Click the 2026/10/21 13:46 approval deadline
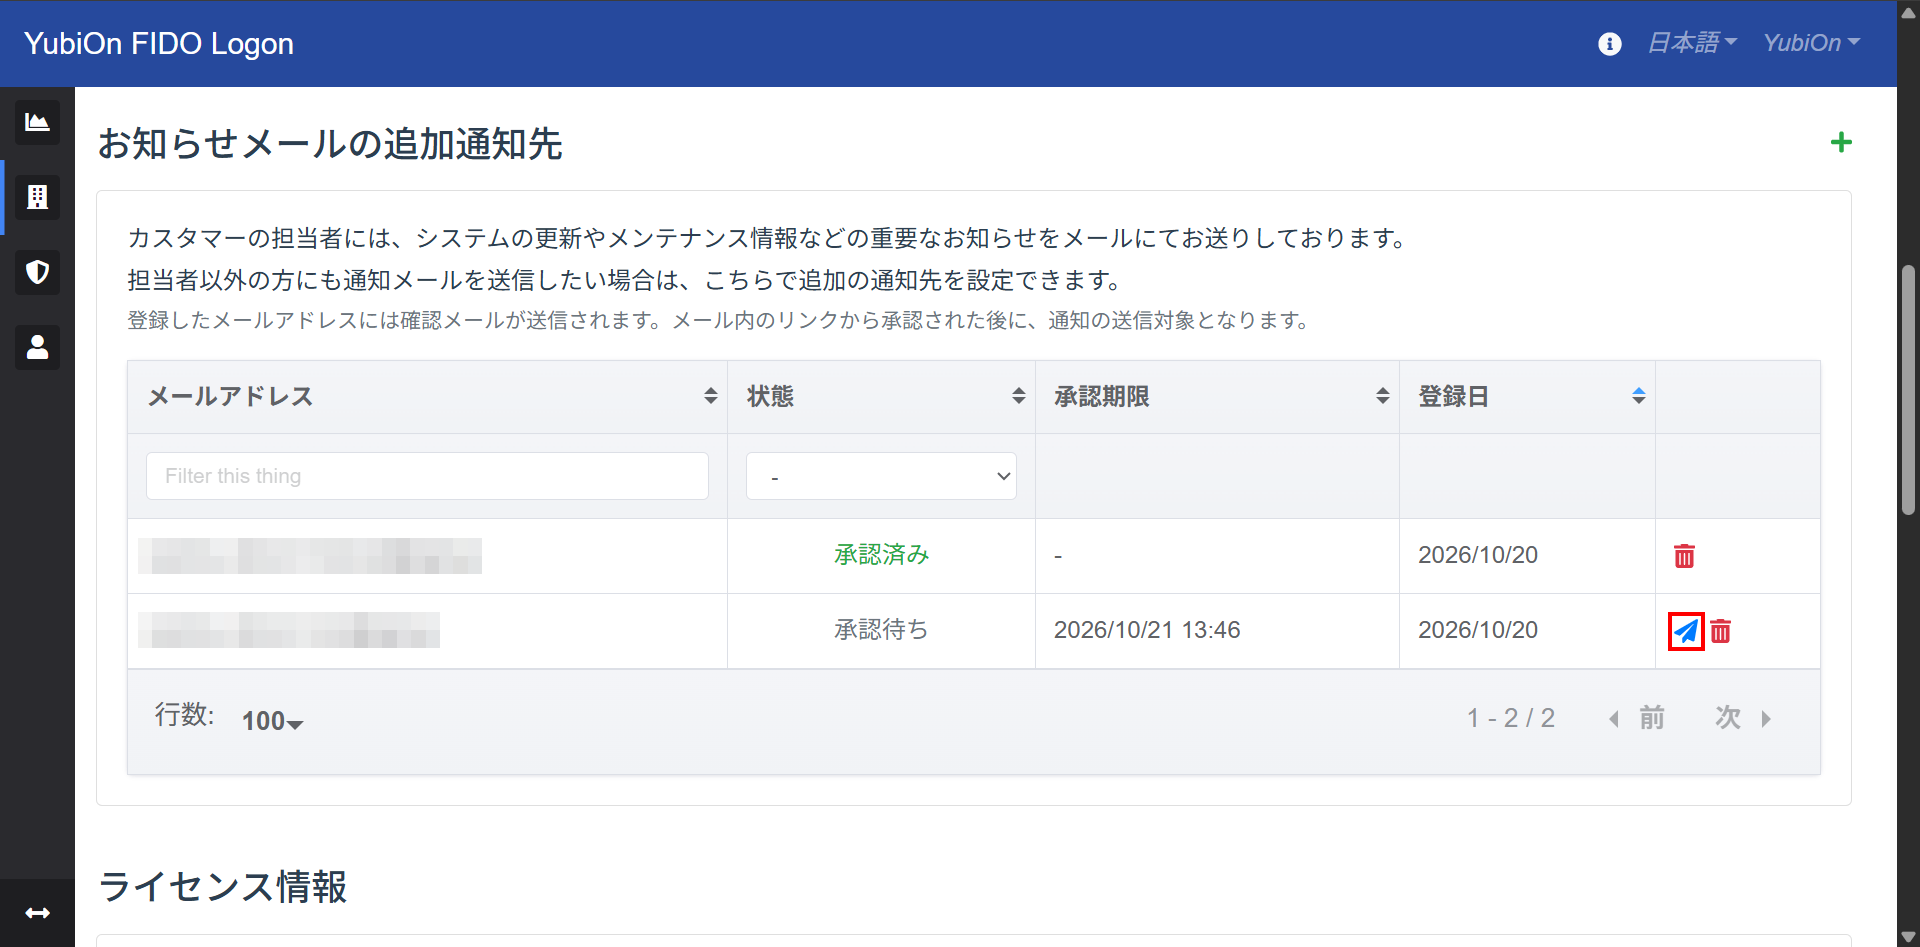This screenshot has height=947, width=1920. click(1147, 630)
